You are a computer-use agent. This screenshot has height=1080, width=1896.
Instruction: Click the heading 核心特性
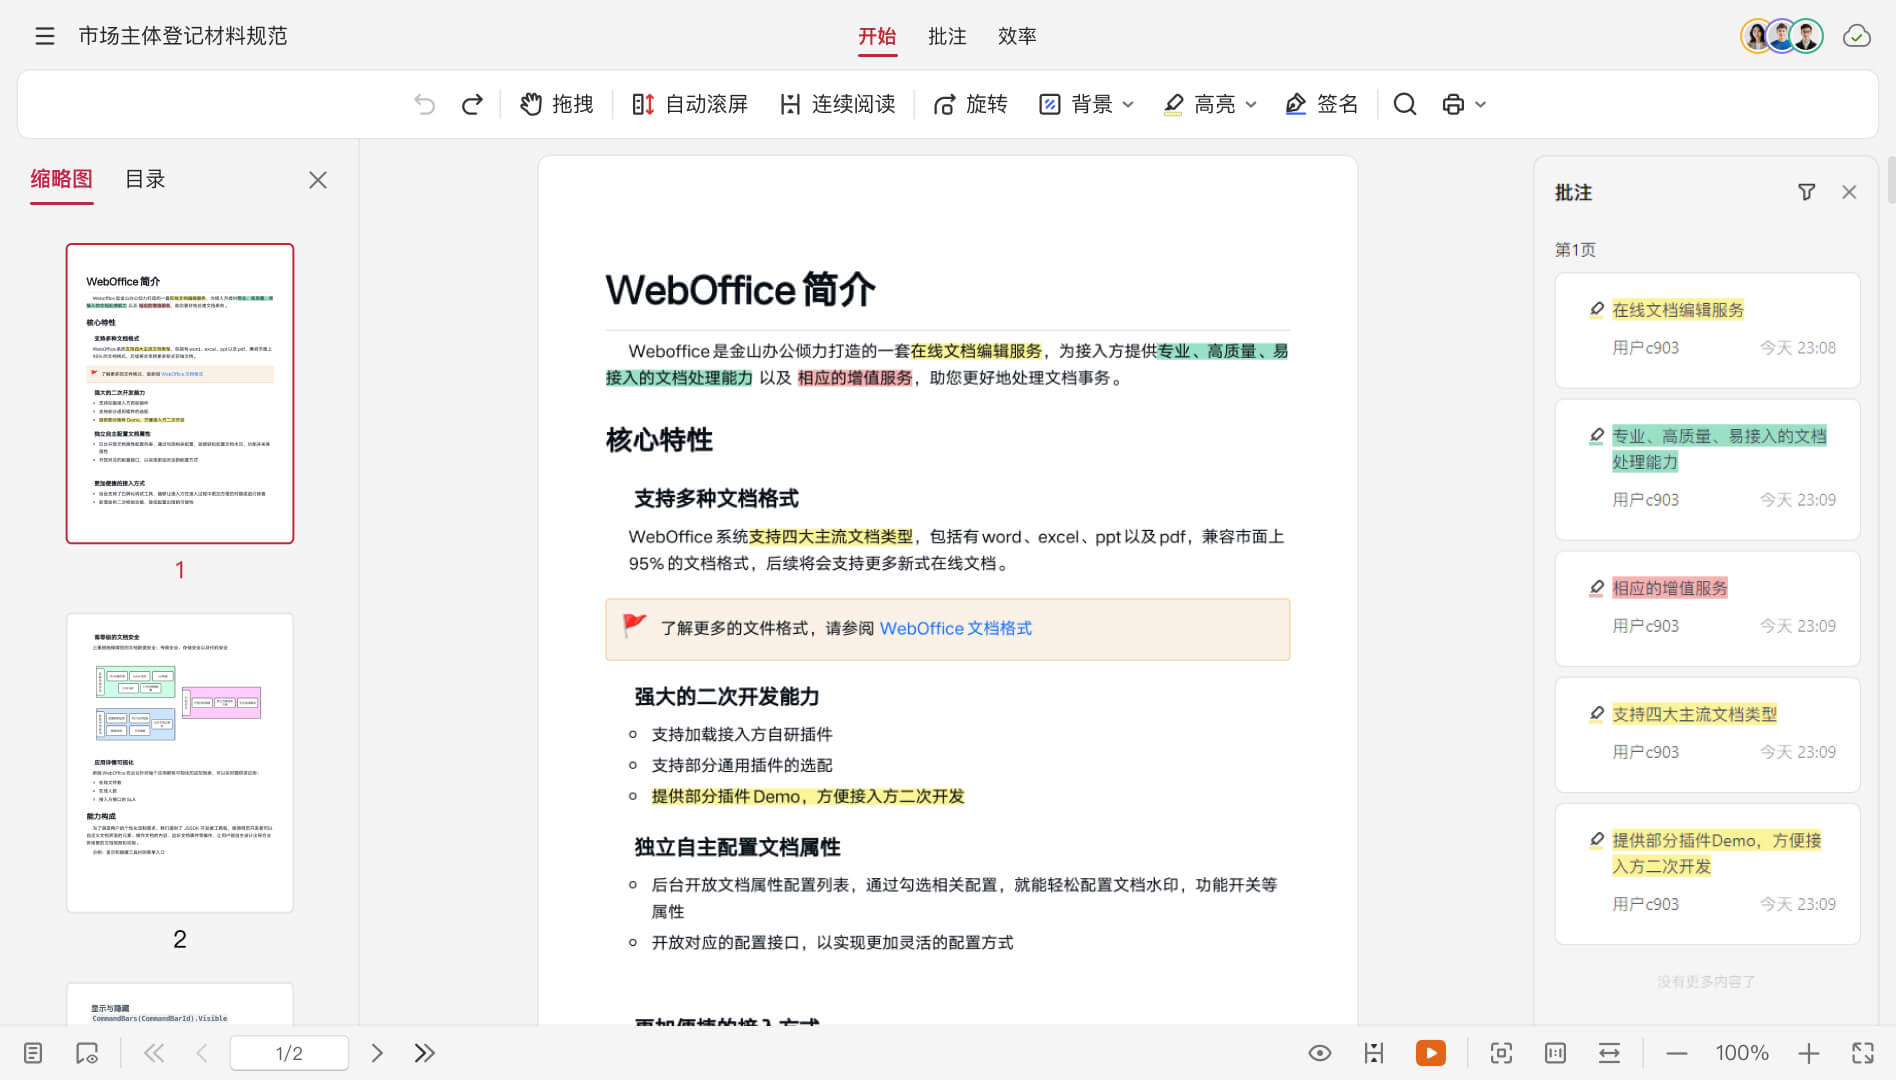[x=659, y=440]
